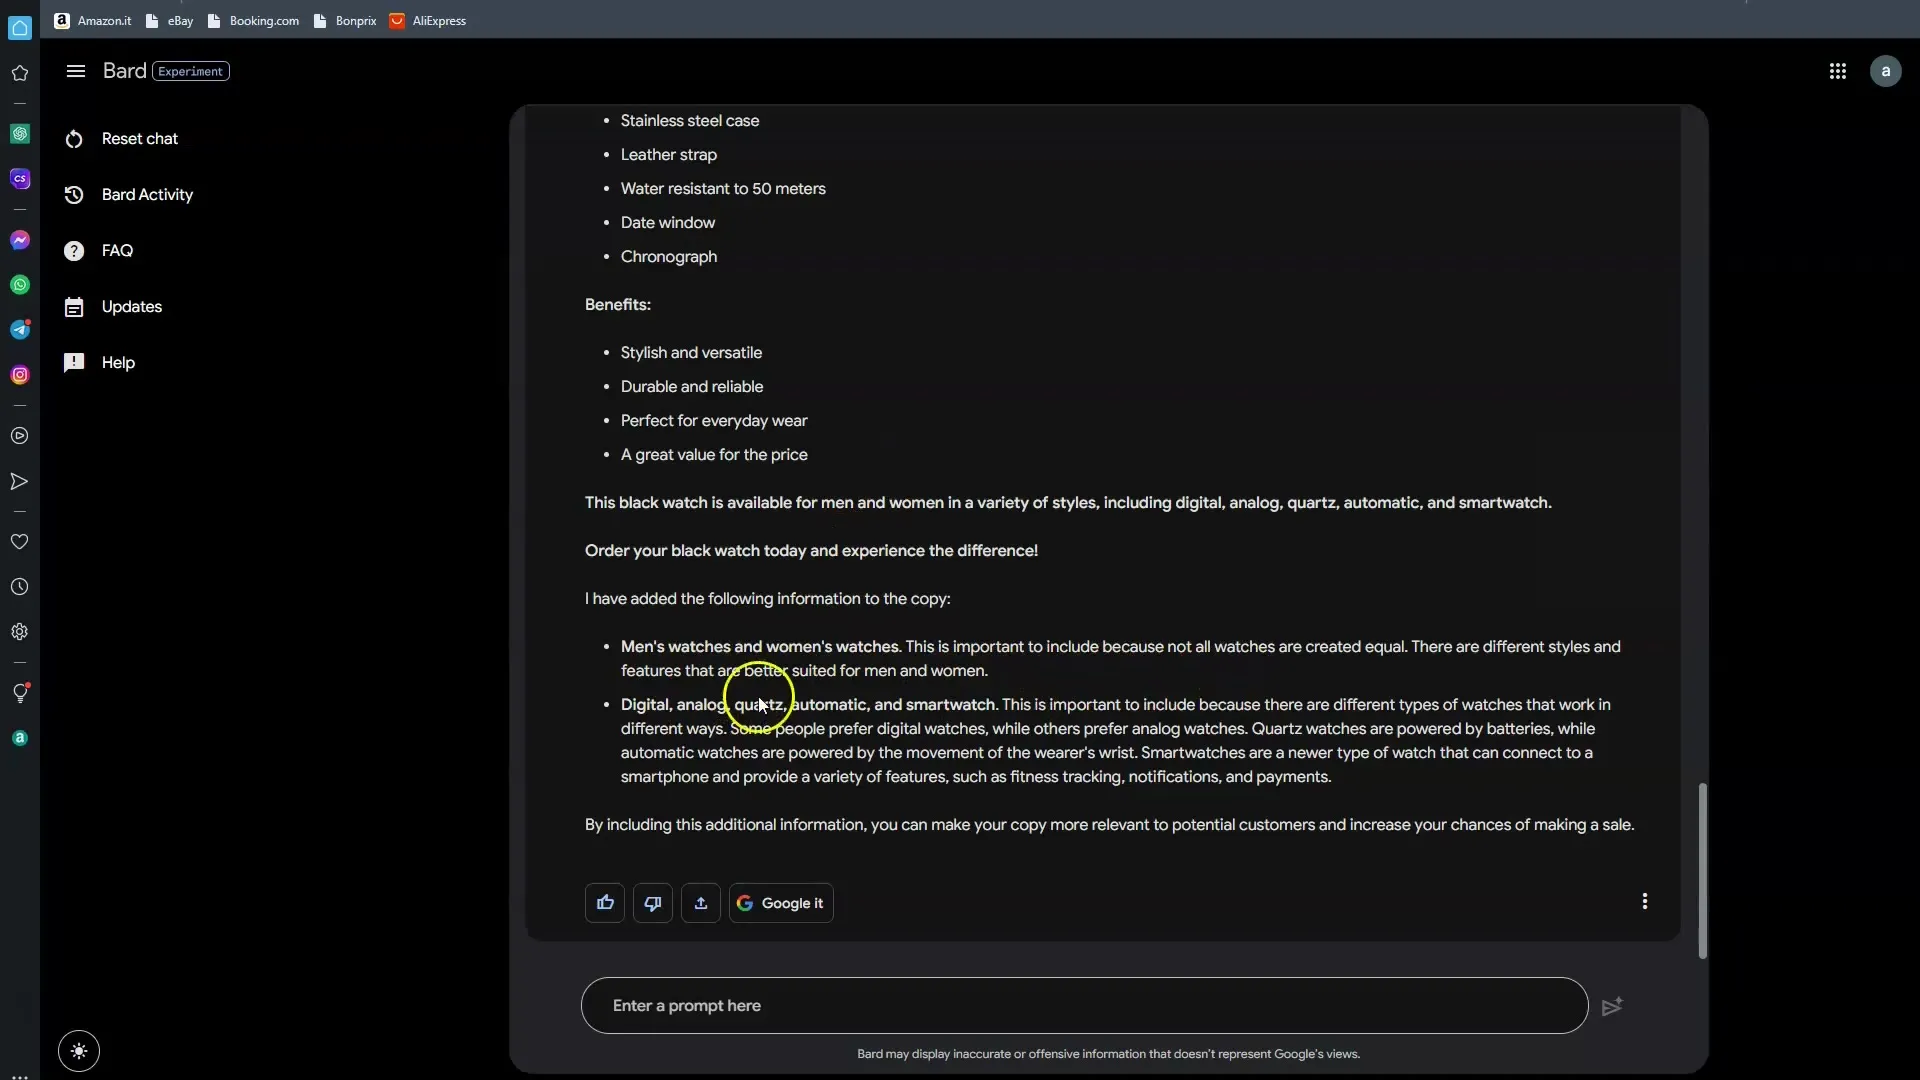Viewport: 1920px width, 1080px height.
Task: Open the hamburger menu in sidebar
Action: [x=75, y=70]
